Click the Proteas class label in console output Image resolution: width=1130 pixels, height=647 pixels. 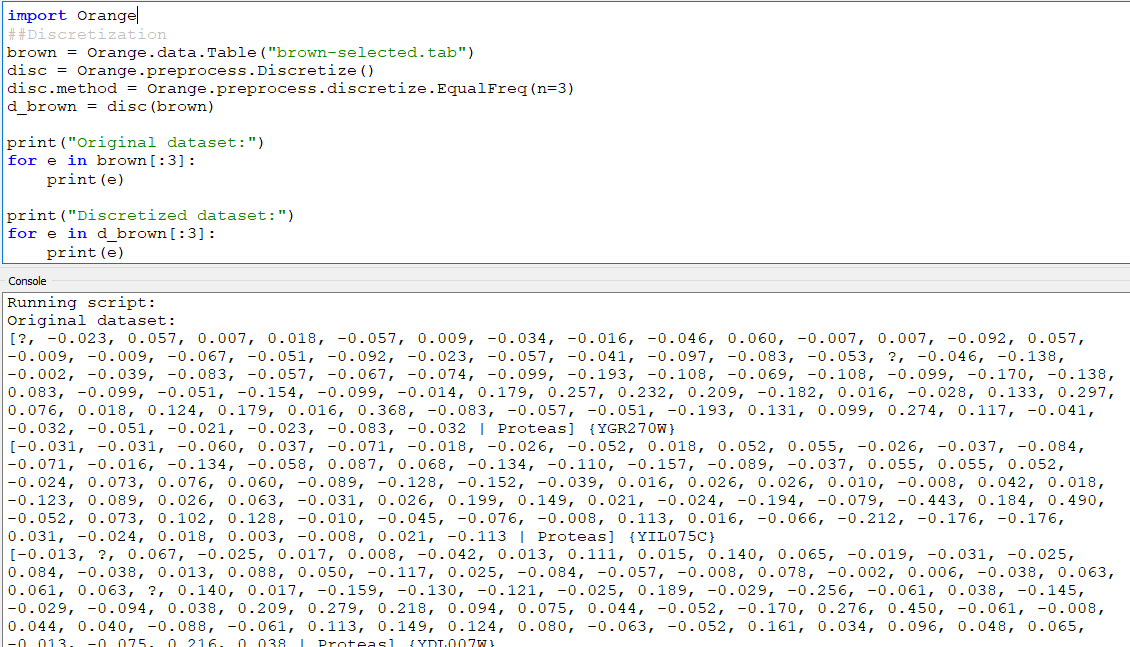click(x=532, y=428)
